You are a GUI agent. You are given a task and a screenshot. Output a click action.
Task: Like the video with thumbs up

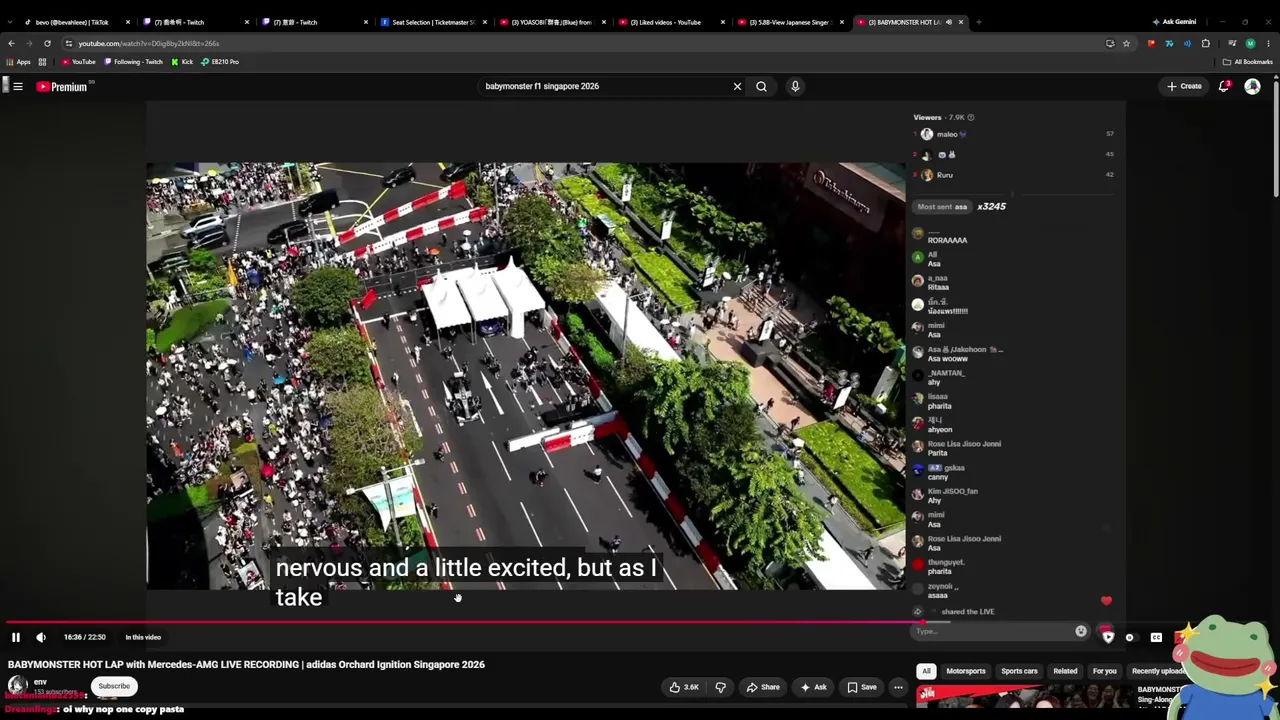click(x=685, y=687)
